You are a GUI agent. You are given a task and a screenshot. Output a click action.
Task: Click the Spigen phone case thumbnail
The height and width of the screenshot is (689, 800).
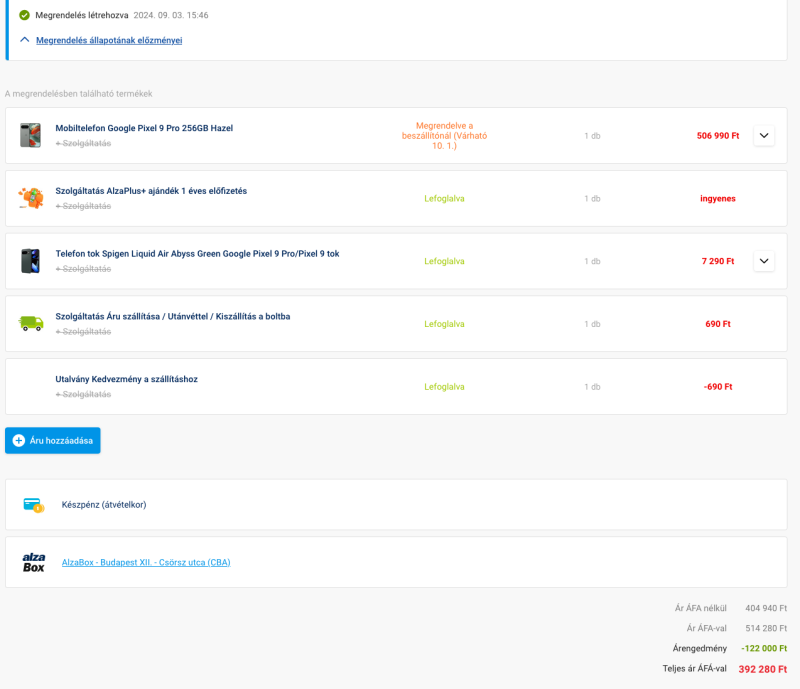click(30, 261)
